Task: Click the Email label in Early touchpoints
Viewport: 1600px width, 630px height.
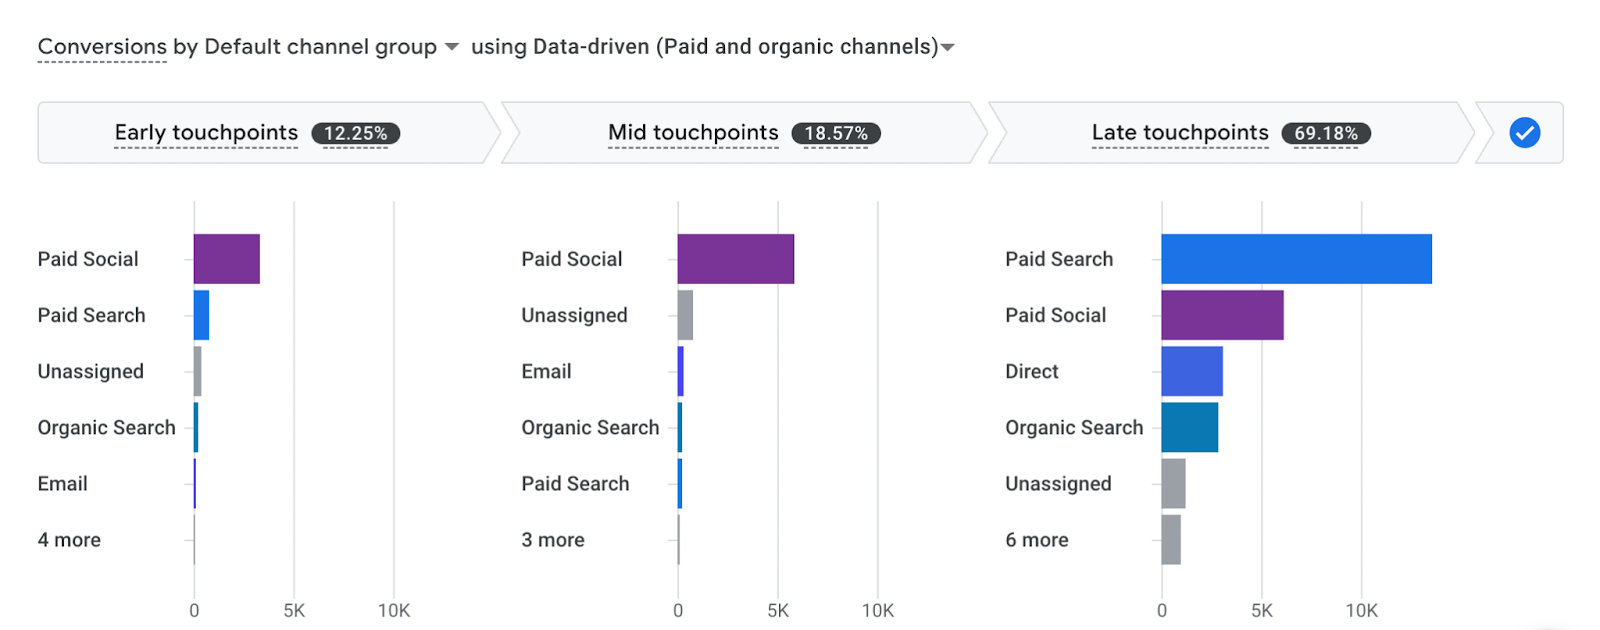Action: pos(63,484)
